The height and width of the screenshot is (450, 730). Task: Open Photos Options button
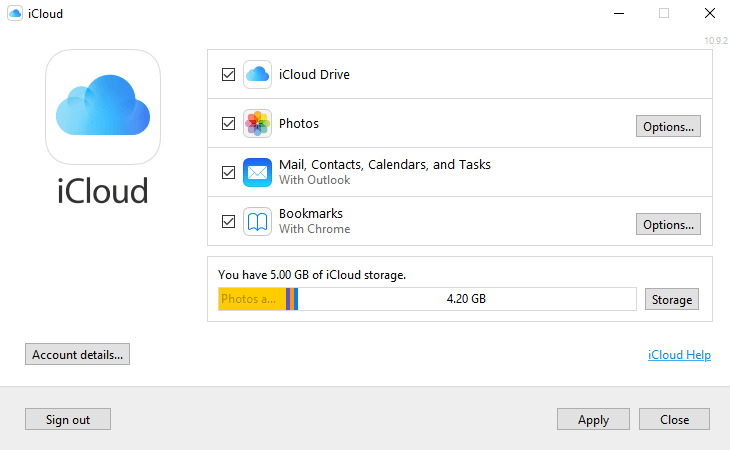pyautogui.click(x=668, y=127)
